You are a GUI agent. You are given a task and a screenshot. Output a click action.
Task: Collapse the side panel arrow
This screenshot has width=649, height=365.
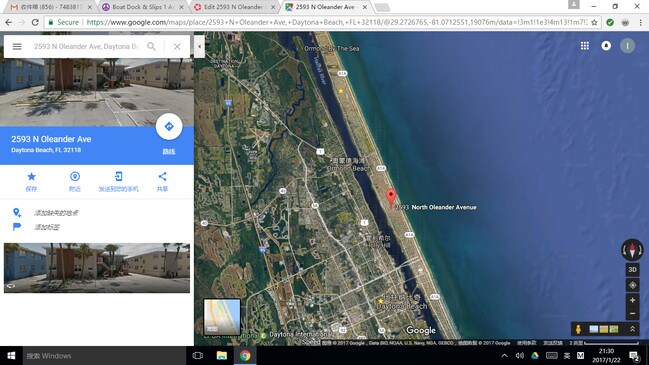199,46
